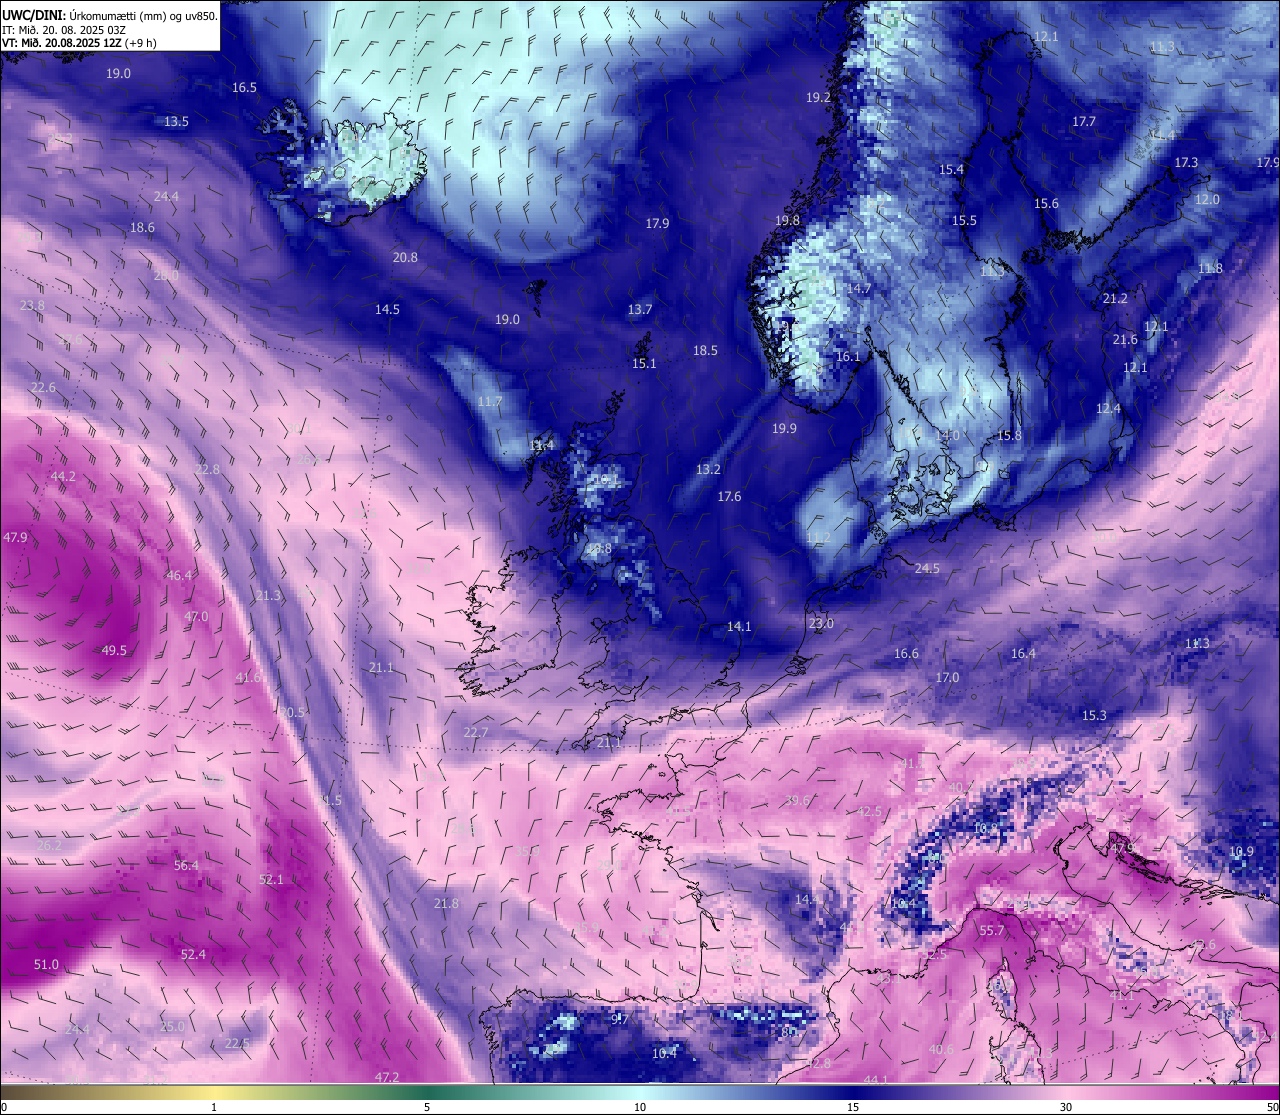Click the 55.7 value label
The width and height of the screenshot is (1280, 1115).
coord(991,931)
